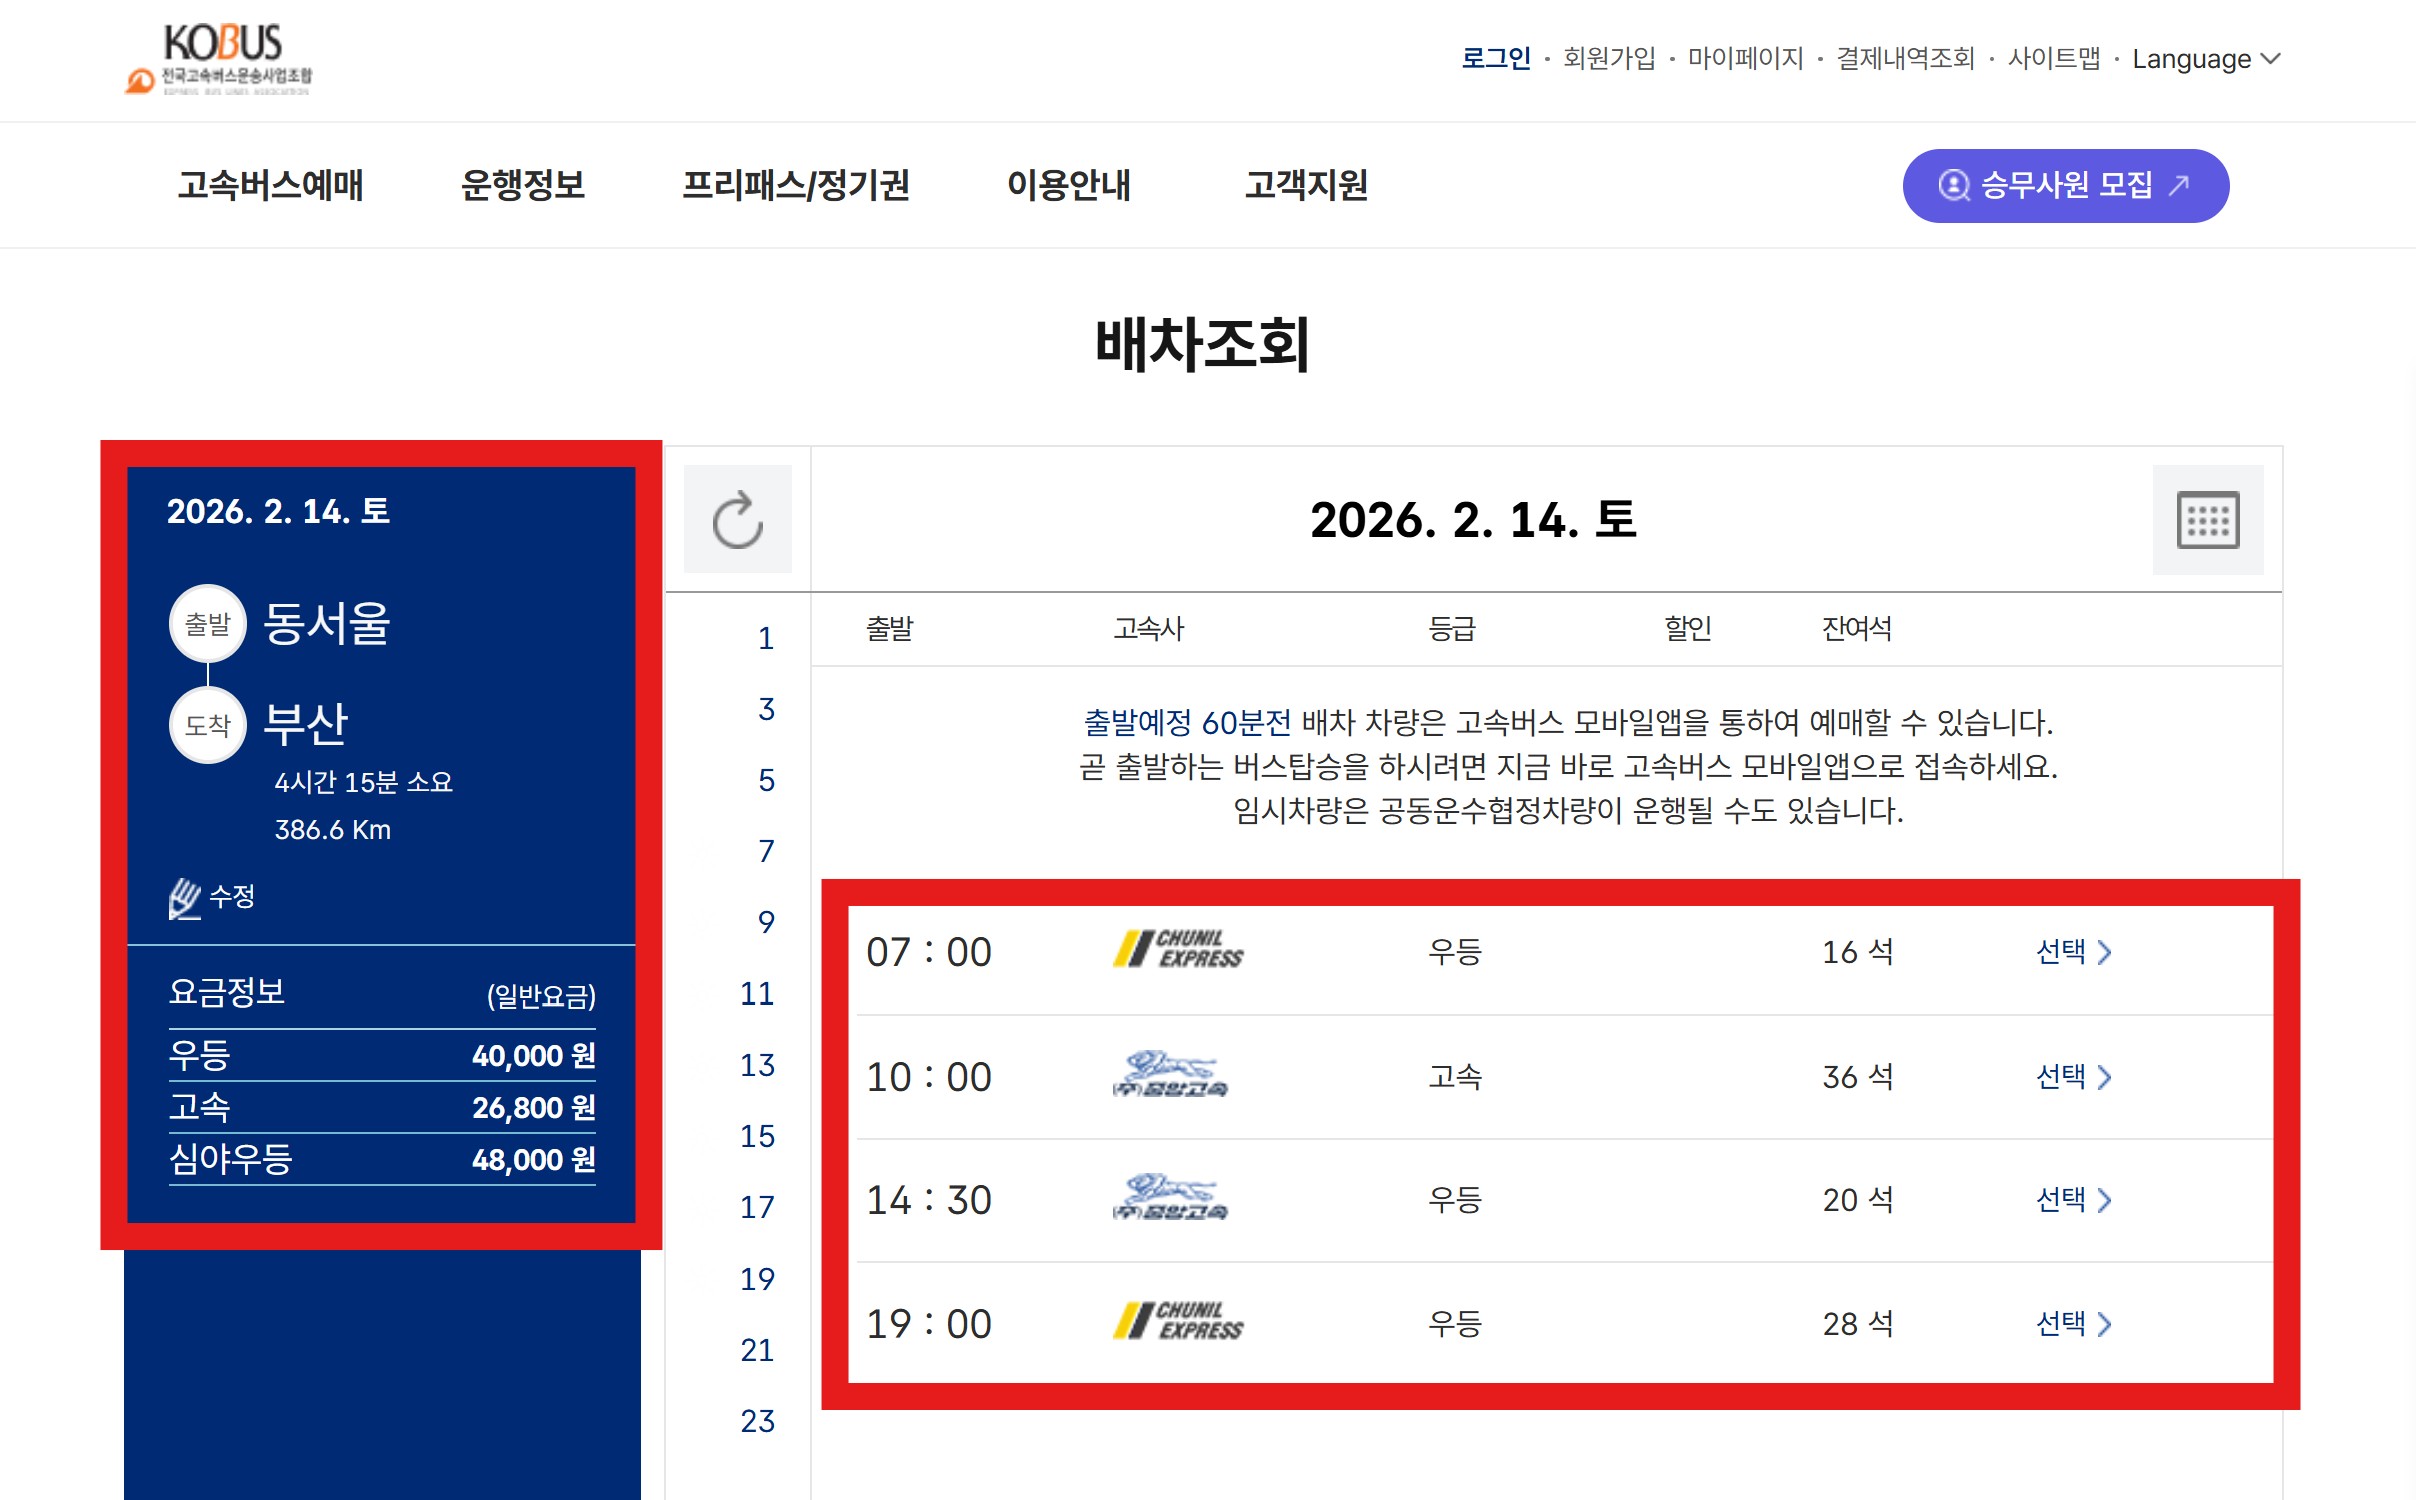Open the calendar date picker icon
The image size is (2416, 1500).
point(2207,519)
